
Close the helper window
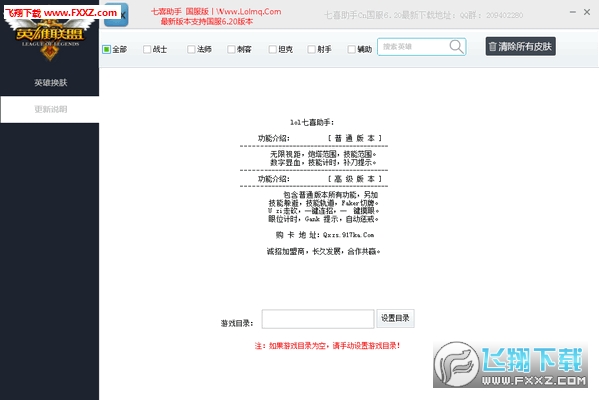pos(587,12)
